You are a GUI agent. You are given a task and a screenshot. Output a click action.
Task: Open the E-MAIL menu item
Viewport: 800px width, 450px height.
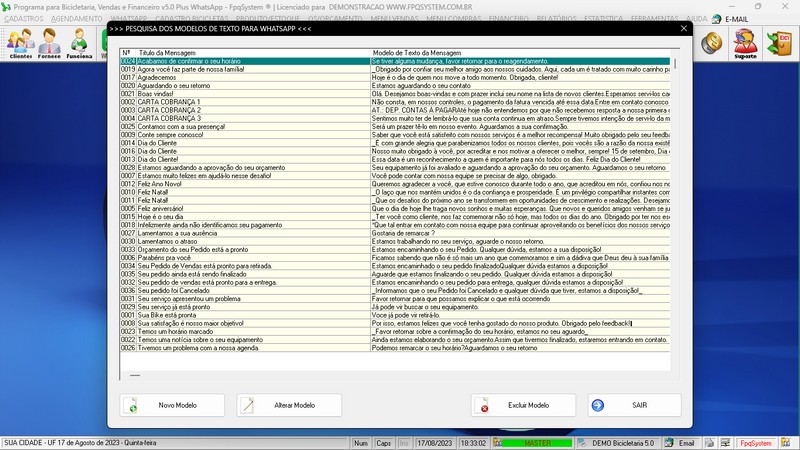point(736,19)
